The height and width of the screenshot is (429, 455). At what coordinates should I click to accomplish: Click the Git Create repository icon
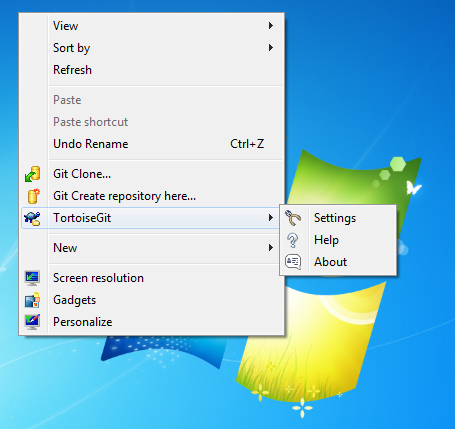(33, 196)
